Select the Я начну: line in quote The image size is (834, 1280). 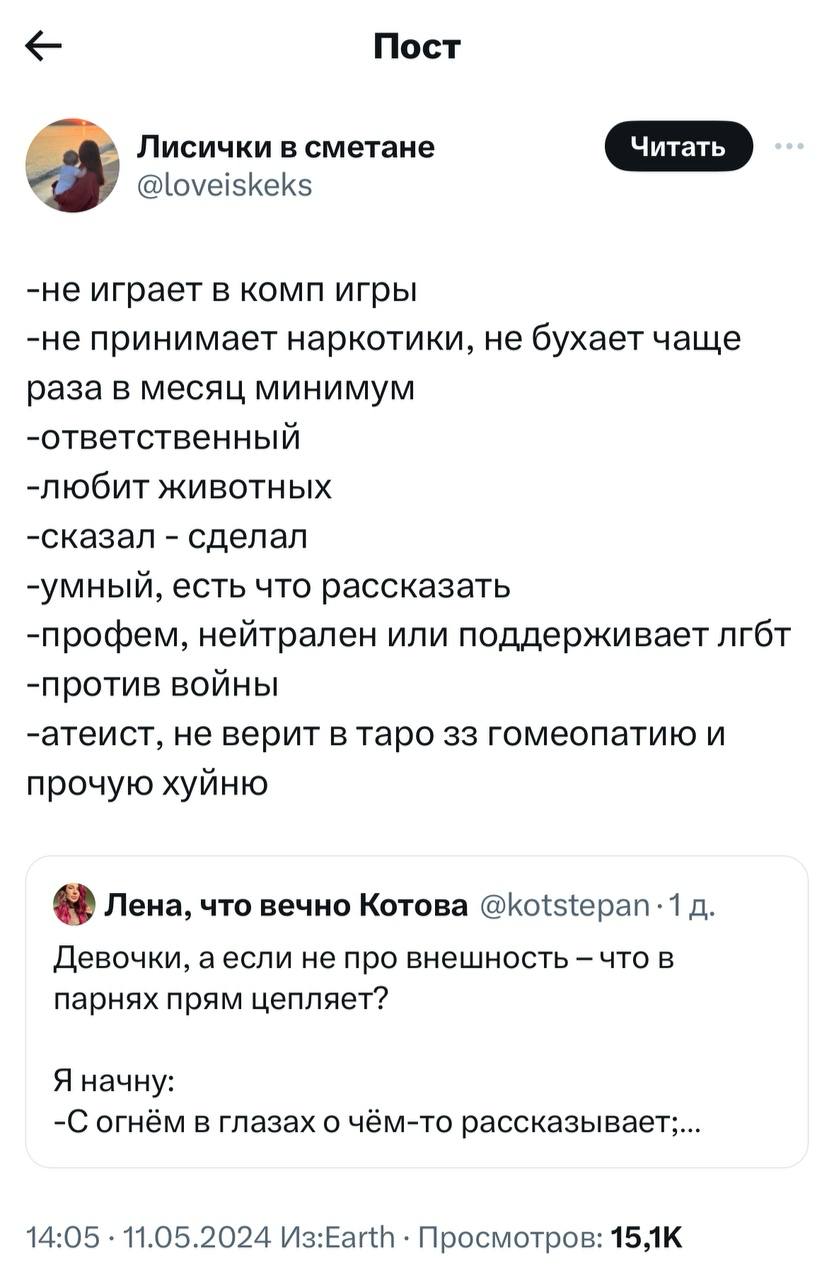click(114, 1083)
